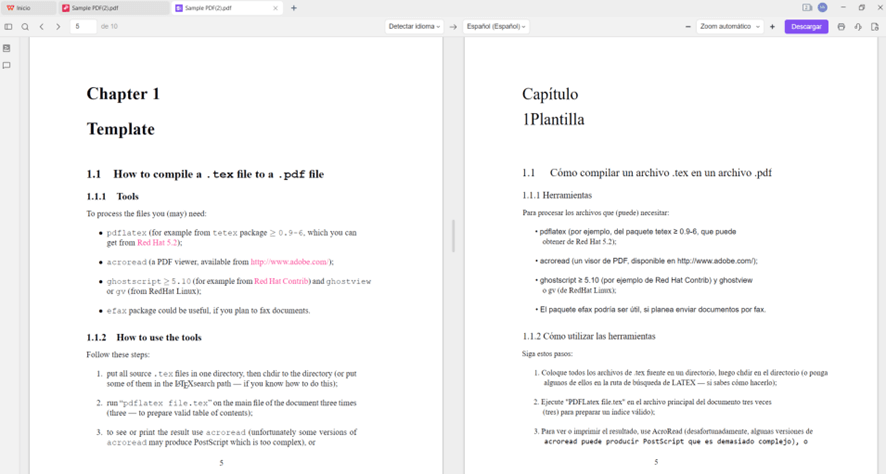Click 'Siga estos pasos:' text

[x=547, y=354]
